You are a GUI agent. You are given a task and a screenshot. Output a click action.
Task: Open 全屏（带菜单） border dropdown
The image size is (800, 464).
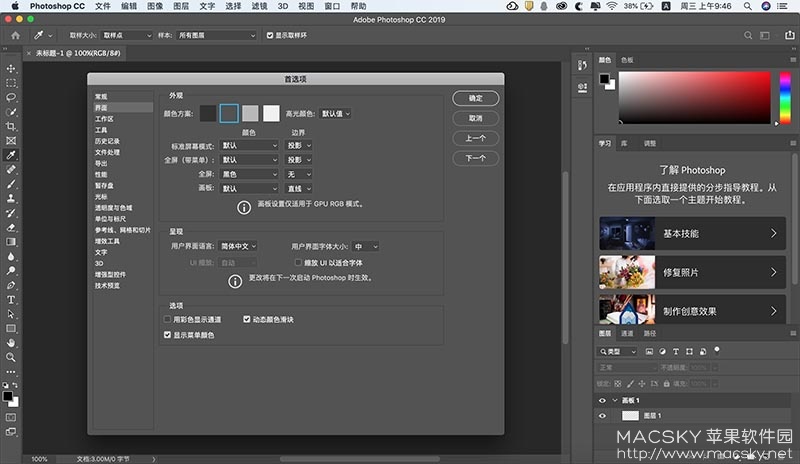299,160
